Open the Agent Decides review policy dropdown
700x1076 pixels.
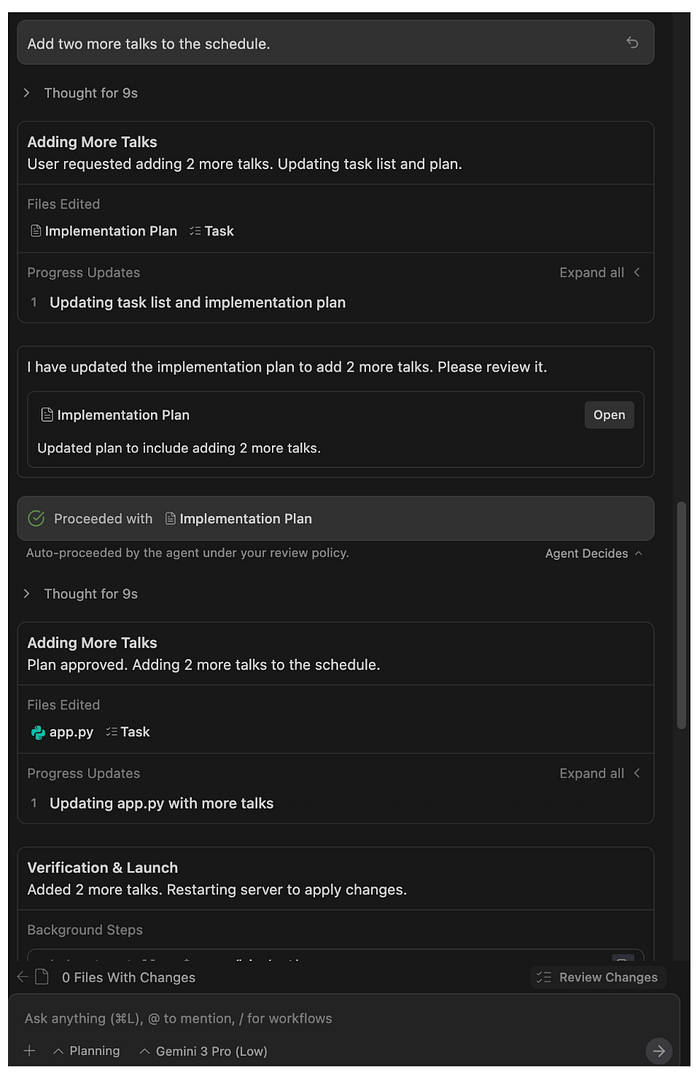pyautogui.click(x=594, y=553)
